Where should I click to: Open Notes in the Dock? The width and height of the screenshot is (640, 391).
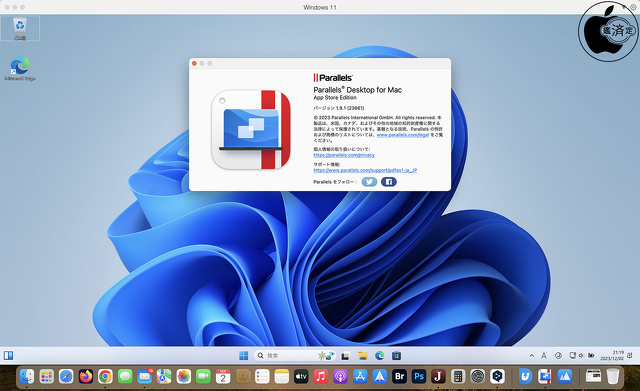point(282,376)
